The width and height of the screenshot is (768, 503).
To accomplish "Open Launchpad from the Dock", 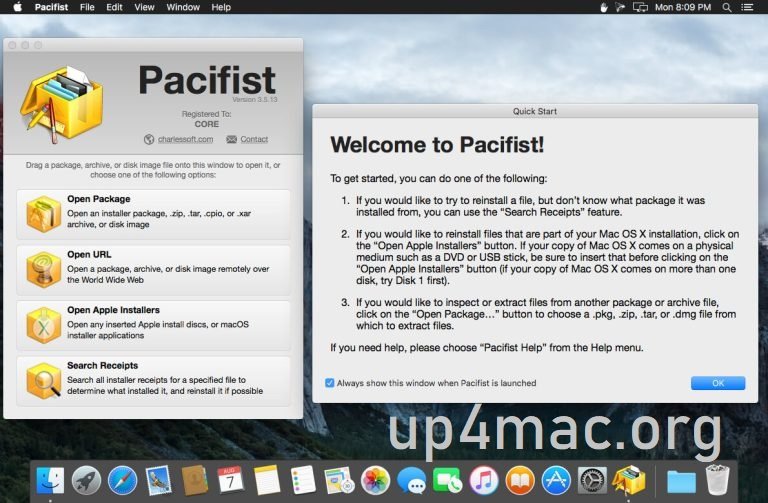I will pyautogui.click(x=86, y=480).
